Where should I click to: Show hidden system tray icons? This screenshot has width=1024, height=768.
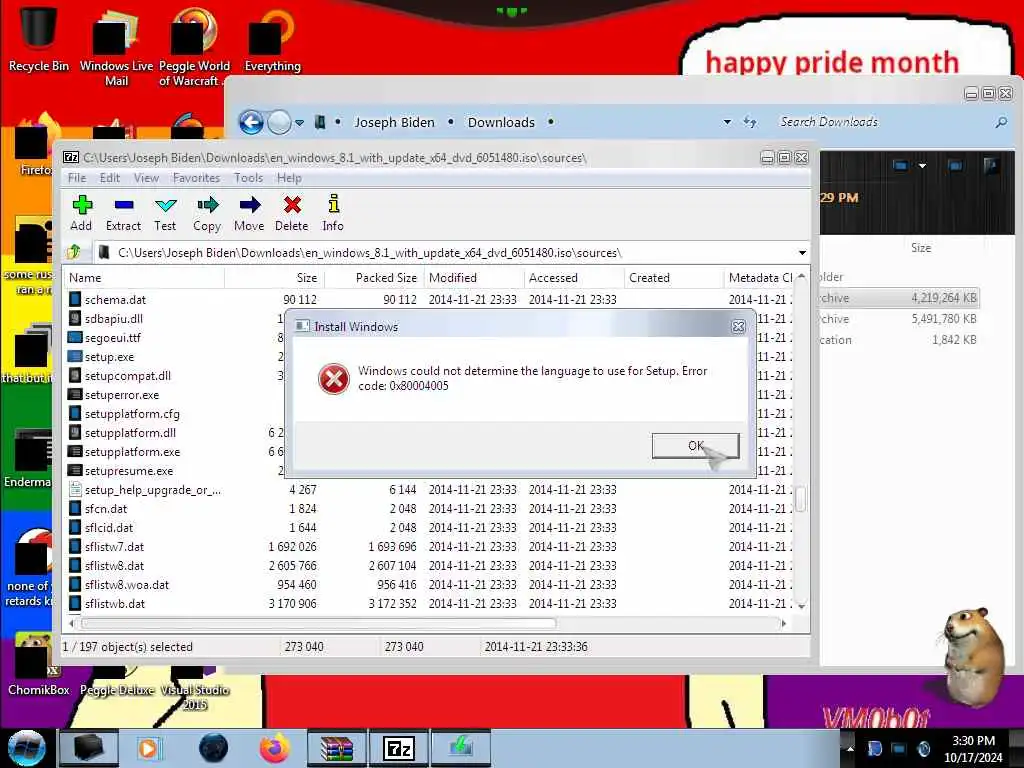[x=850, y=748]
